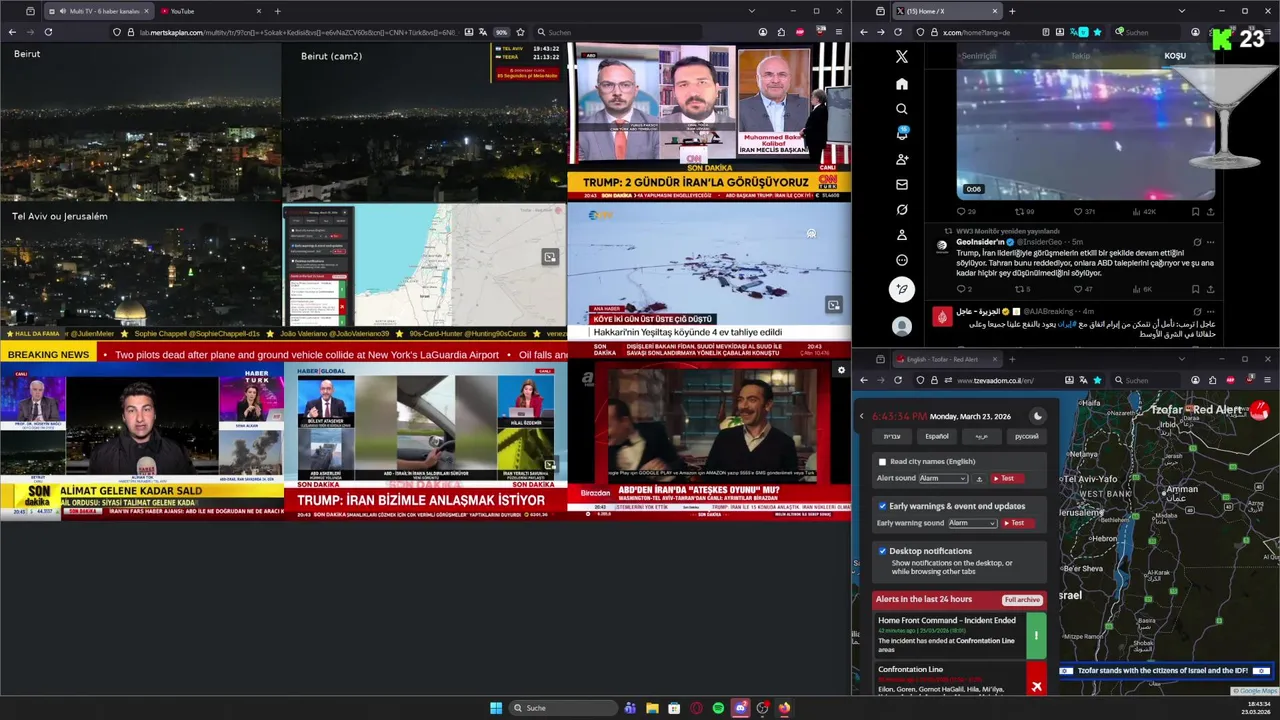Click the compose post feather button

(x=902, y=290)
